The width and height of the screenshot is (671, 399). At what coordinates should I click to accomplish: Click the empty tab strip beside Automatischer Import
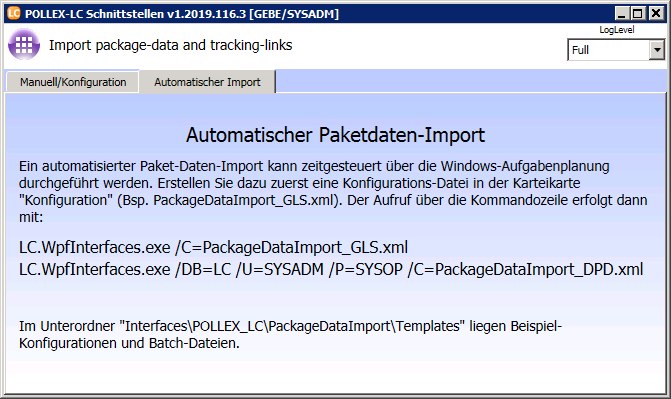coord(471,81)
